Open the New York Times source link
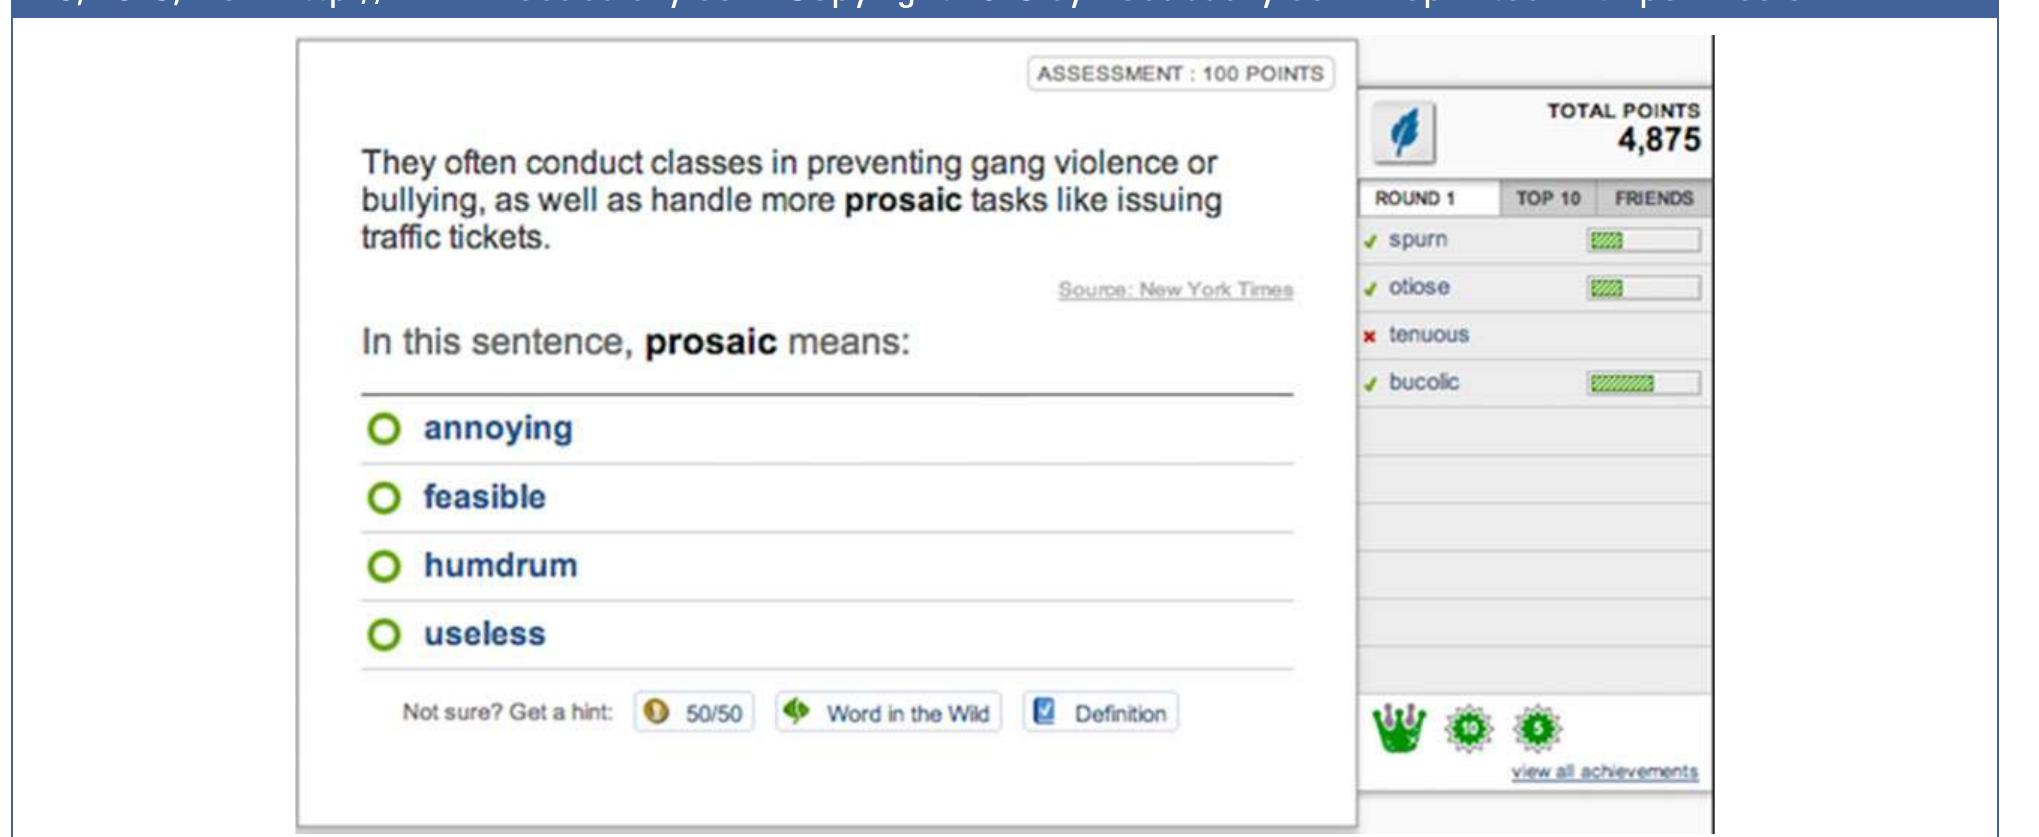 coord(1175,290)
